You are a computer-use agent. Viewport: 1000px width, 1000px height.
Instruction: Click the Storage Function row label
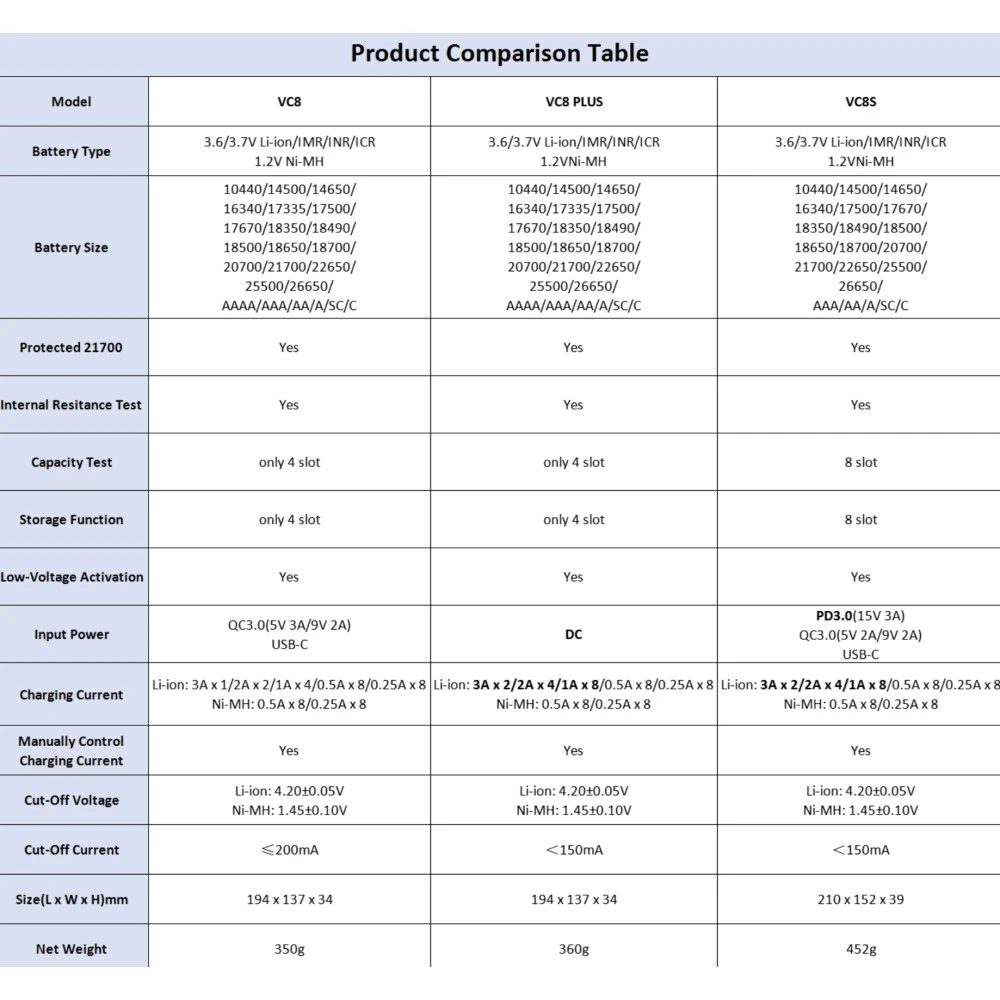(x=71, y=519)
